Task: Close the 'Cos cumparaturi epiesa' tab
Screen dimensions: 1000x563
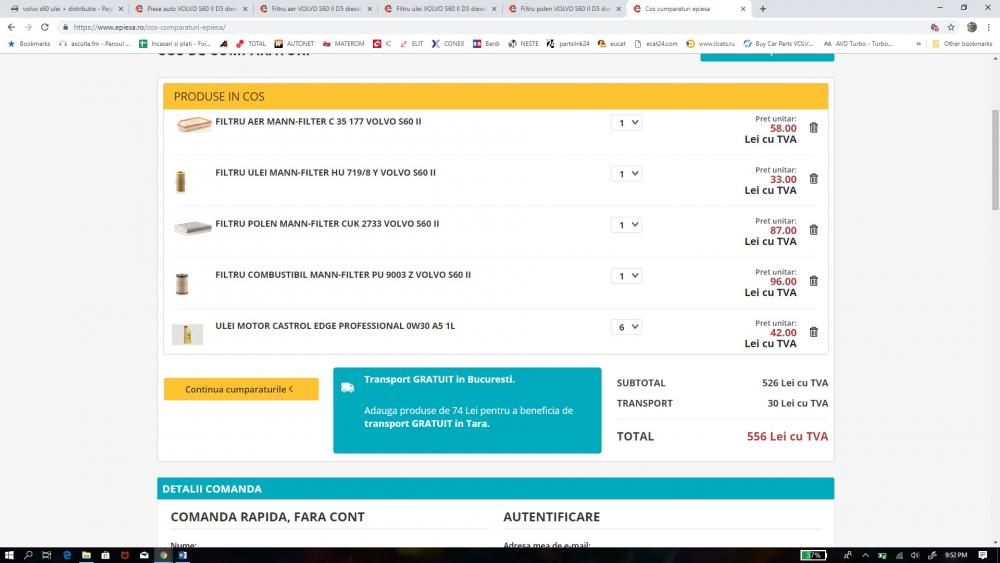Action: point(743,9)
